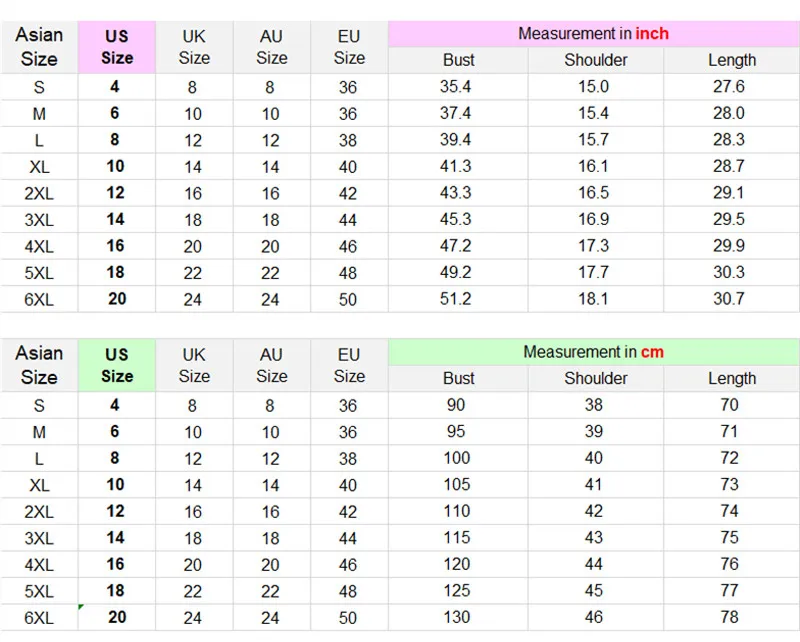Select bust value 41.3 in the inch table
This screenshot has height=642, width=800.
456,166
